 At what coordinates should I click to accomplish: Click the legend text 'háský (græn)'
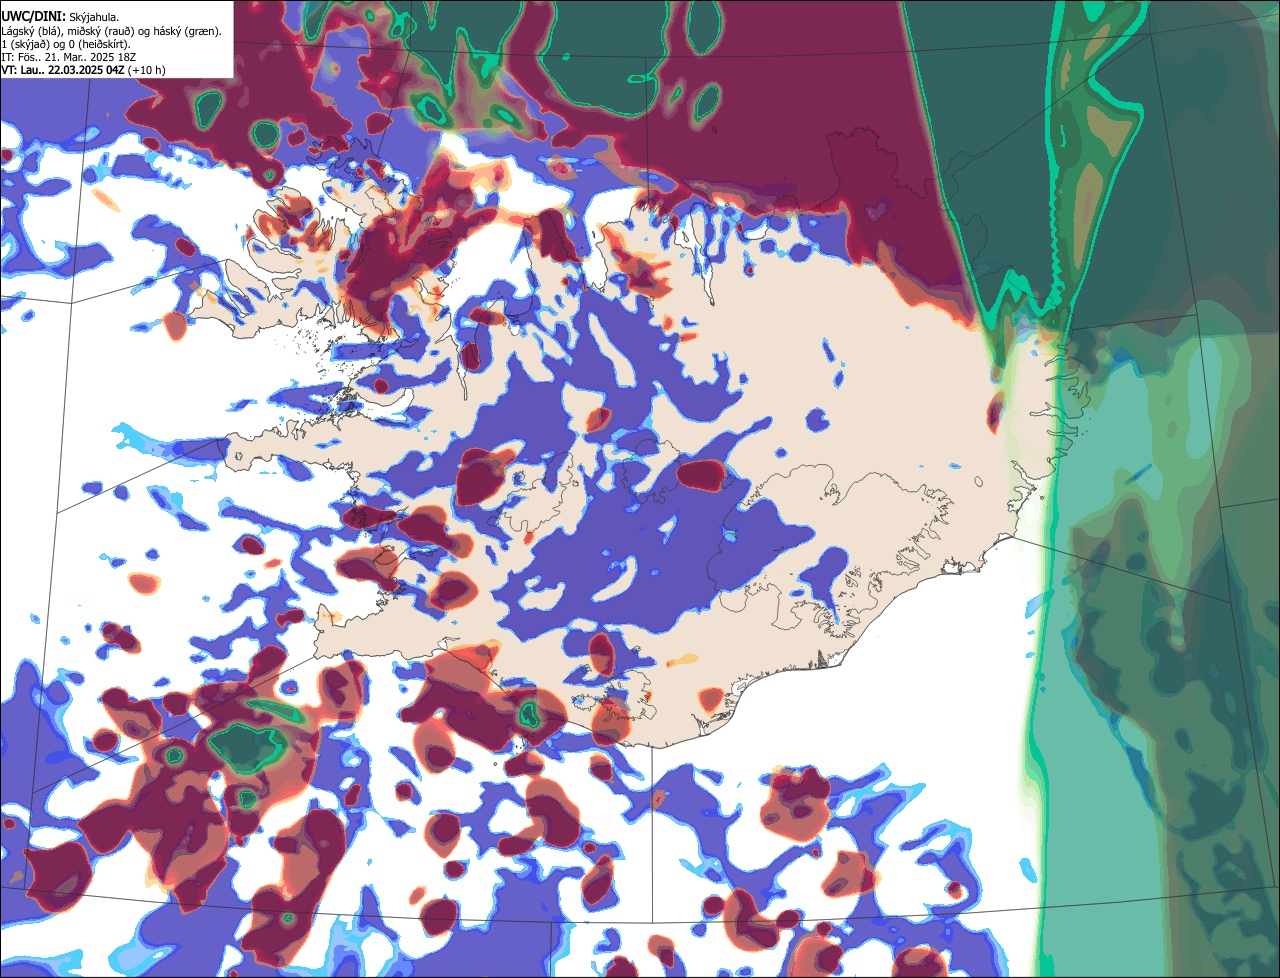[x=186, y=31]
